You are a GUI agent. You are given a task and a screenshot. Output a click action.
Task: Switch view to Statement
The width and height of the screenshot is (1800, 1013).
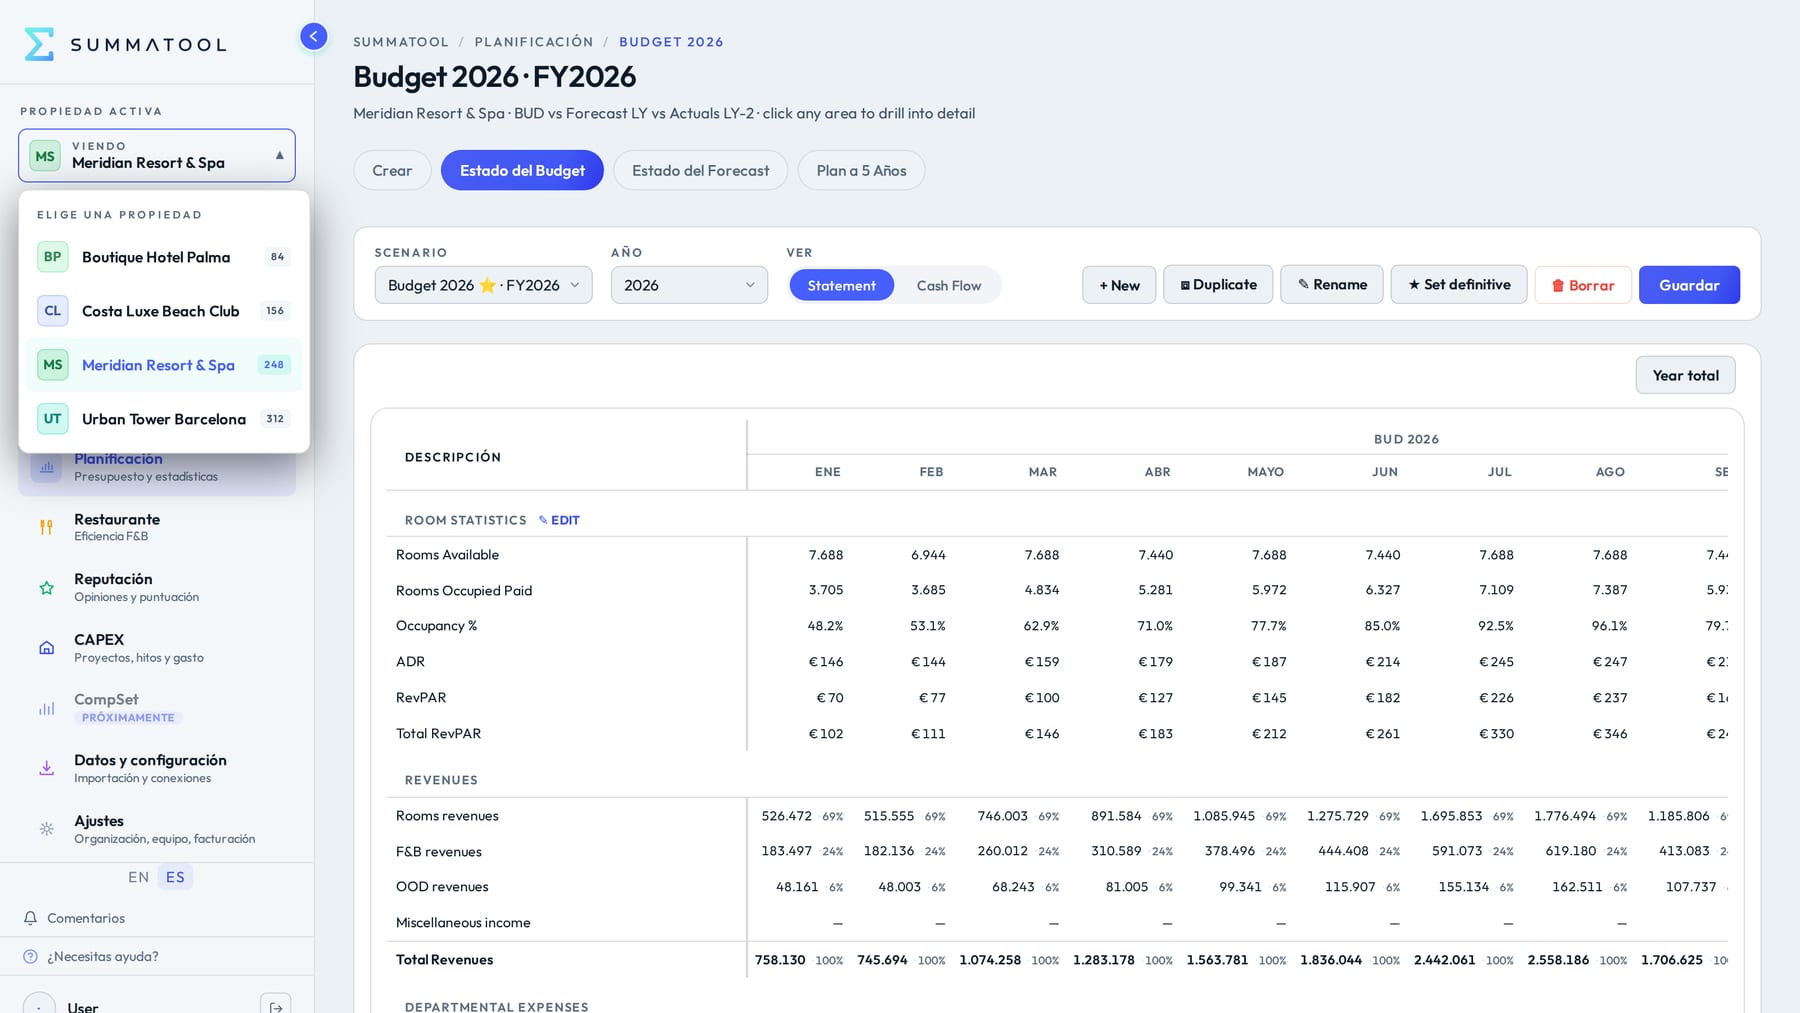841,286
